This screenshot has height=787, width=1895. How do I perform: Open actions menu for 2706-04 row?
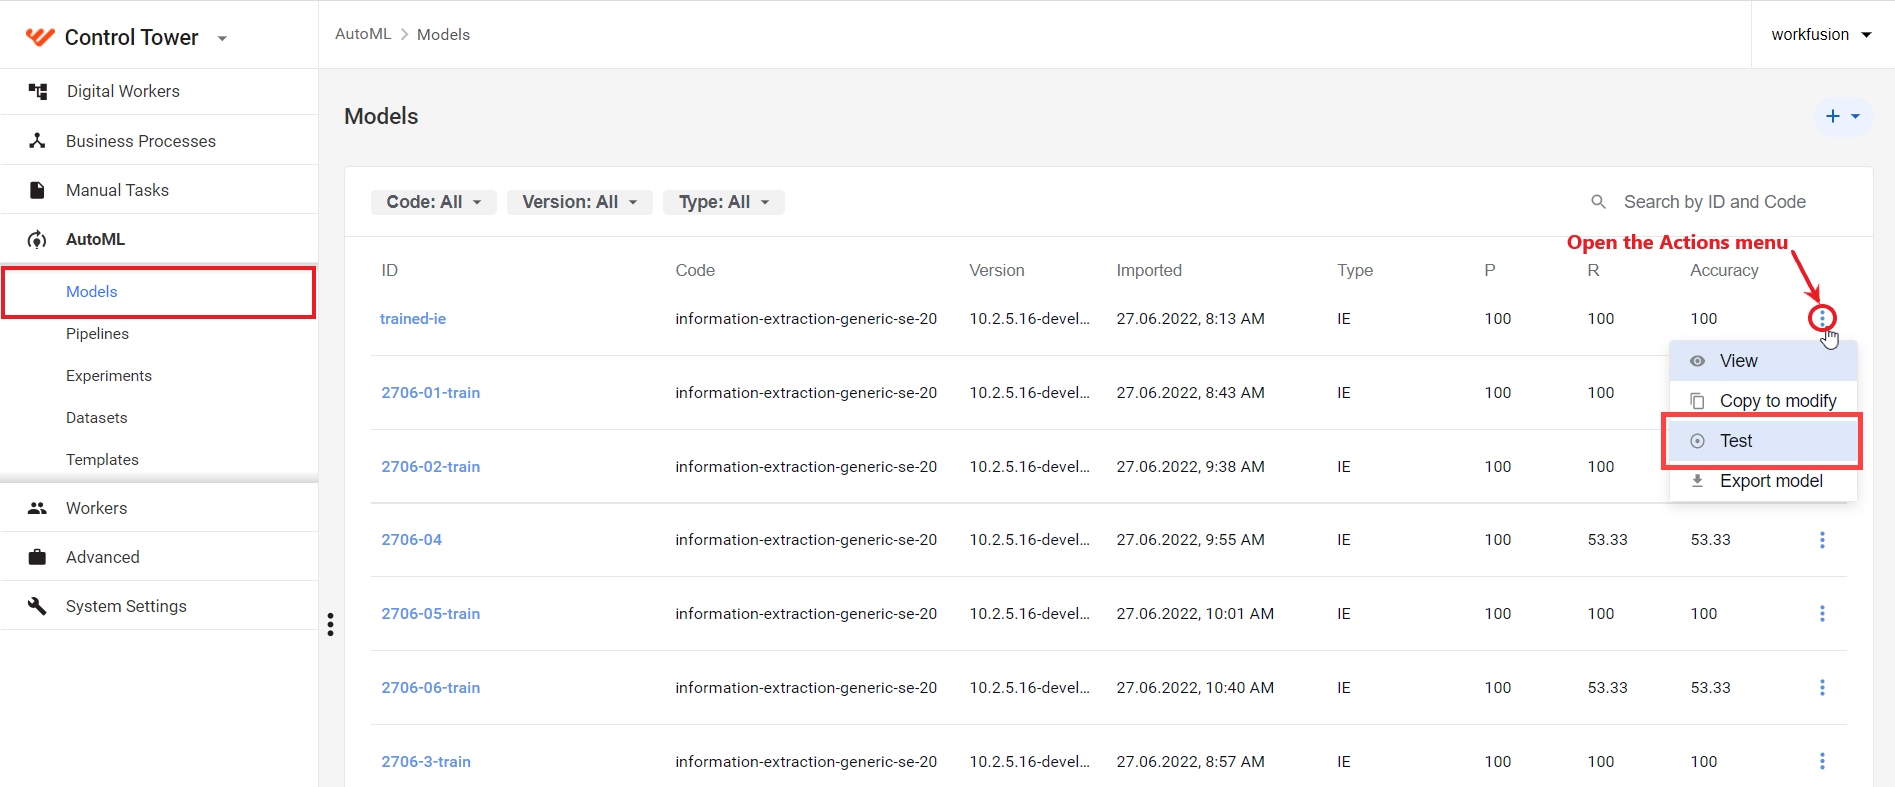click(1822, 540)
